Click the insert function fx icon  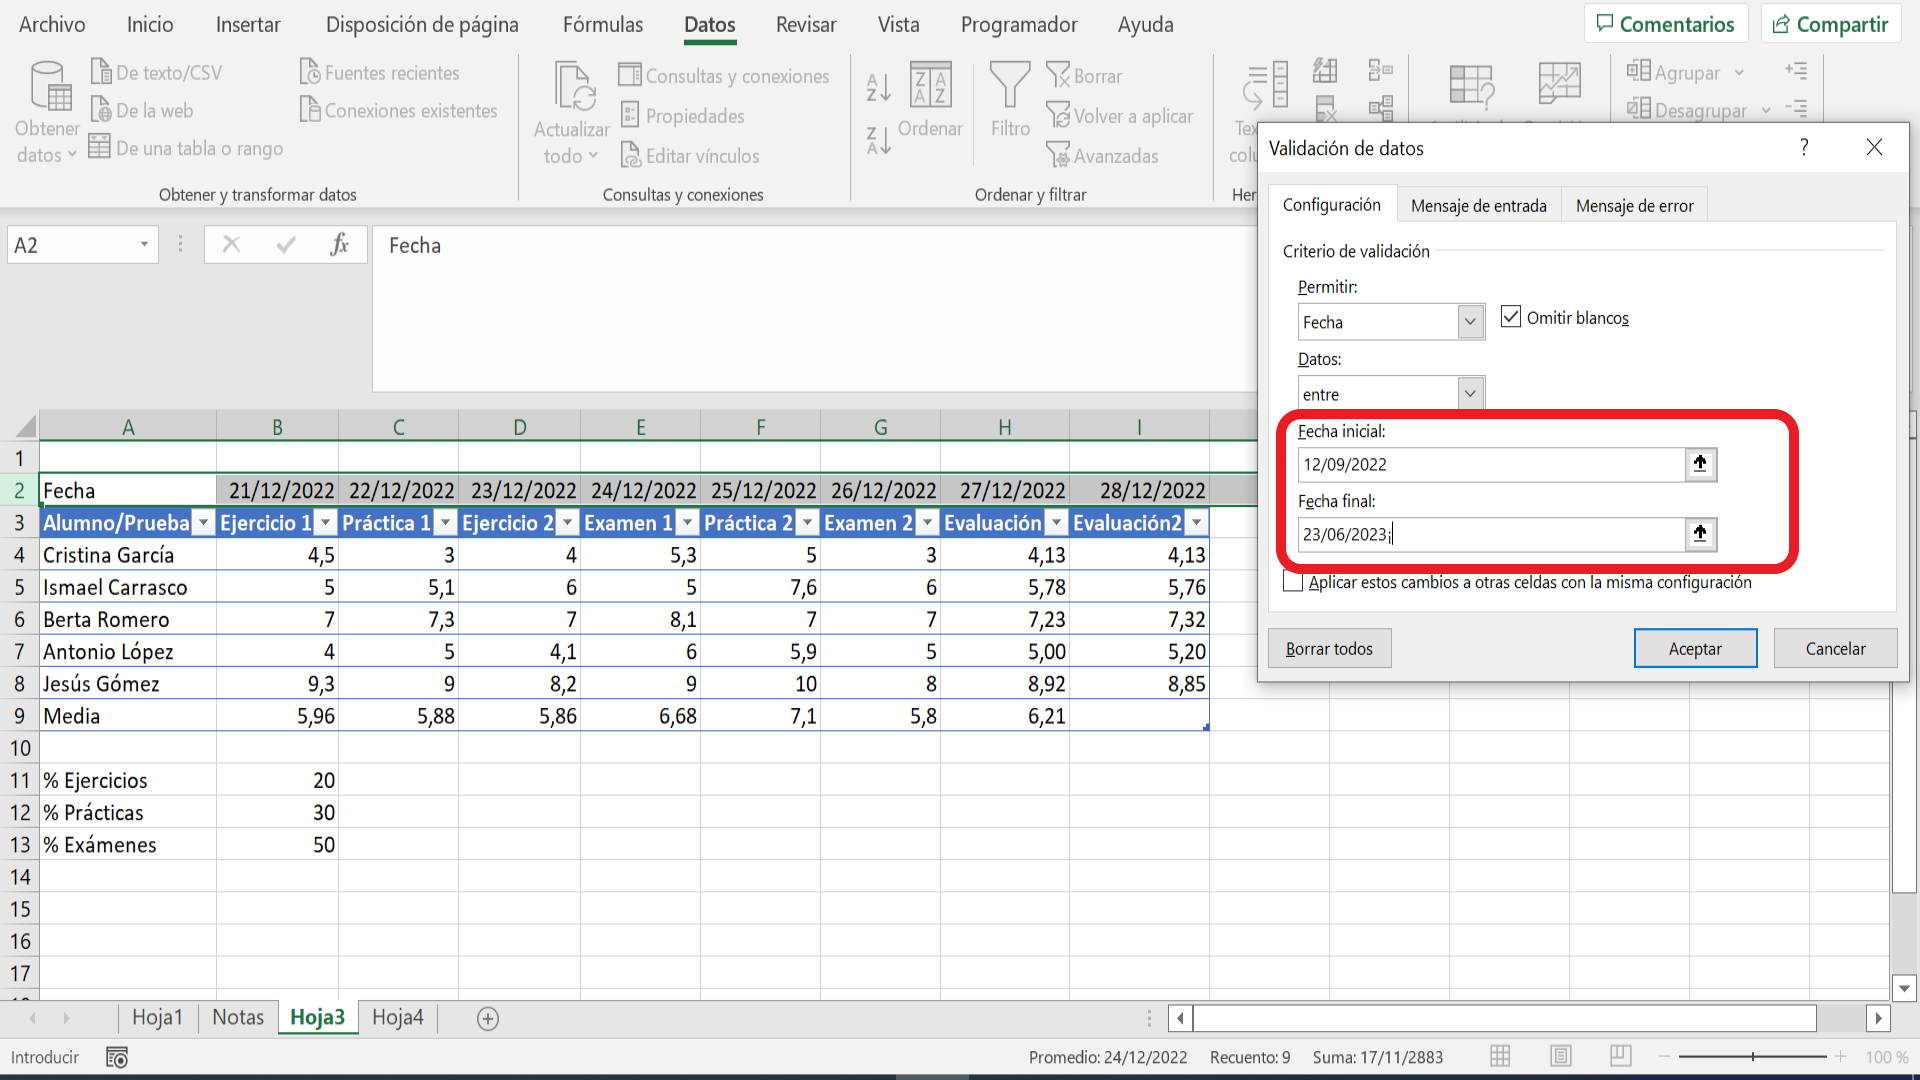click(339, 245)
